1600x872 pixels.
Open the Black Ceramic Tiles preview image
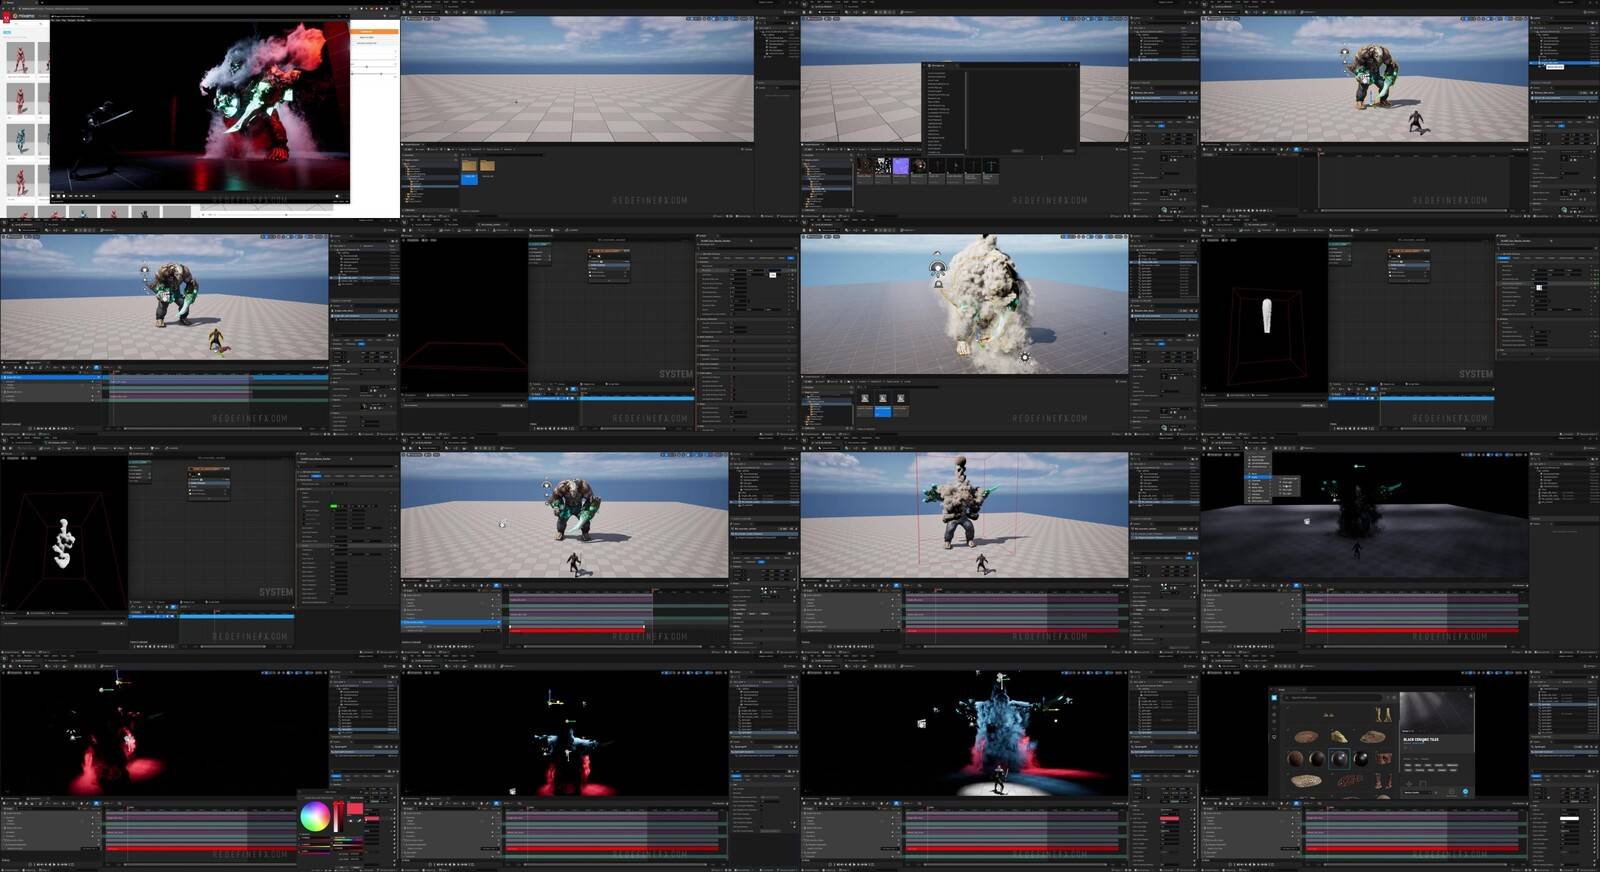(x=1435, y=712)
